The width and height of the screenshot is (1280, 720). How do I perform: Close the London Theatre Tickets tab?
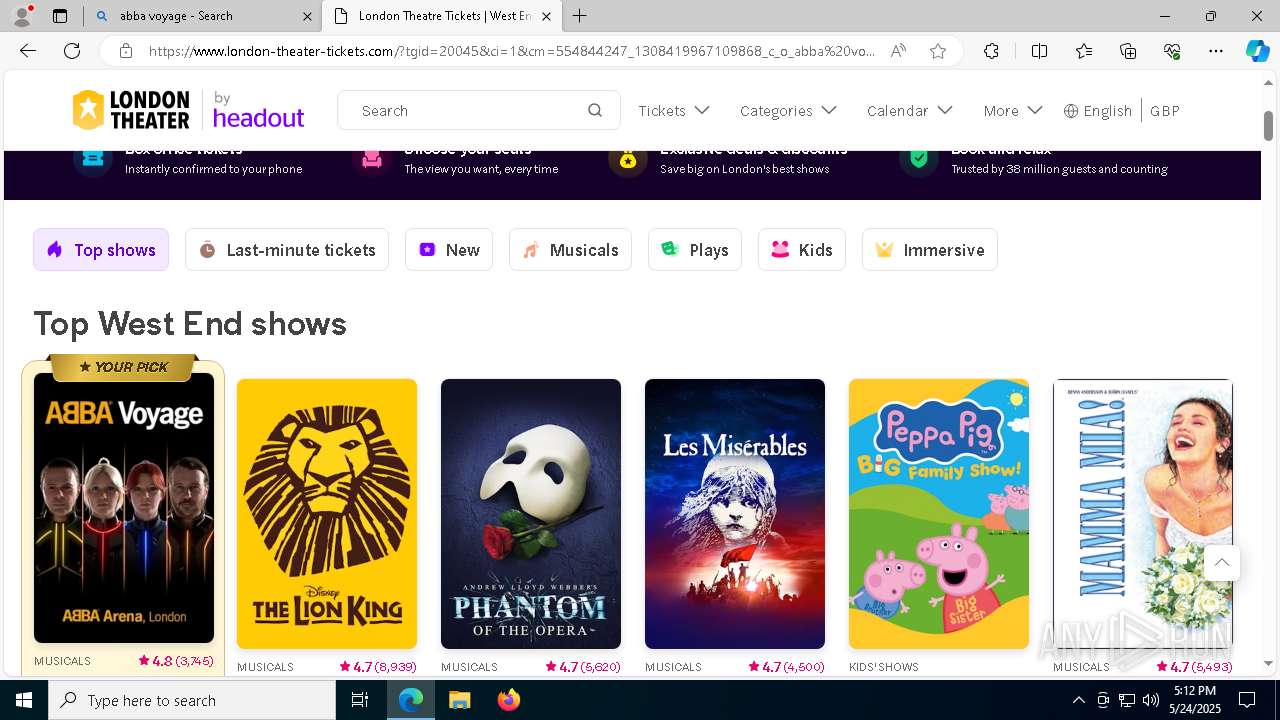[546, 16]
